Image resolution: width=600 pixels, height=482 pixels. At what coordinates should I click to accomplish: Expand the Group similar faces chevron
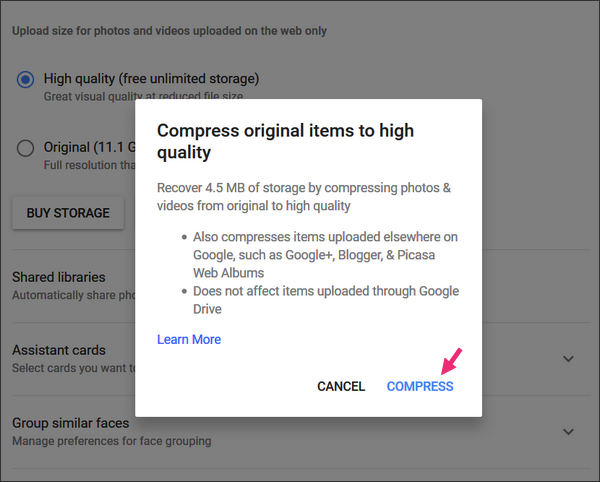tap(569, 432)
